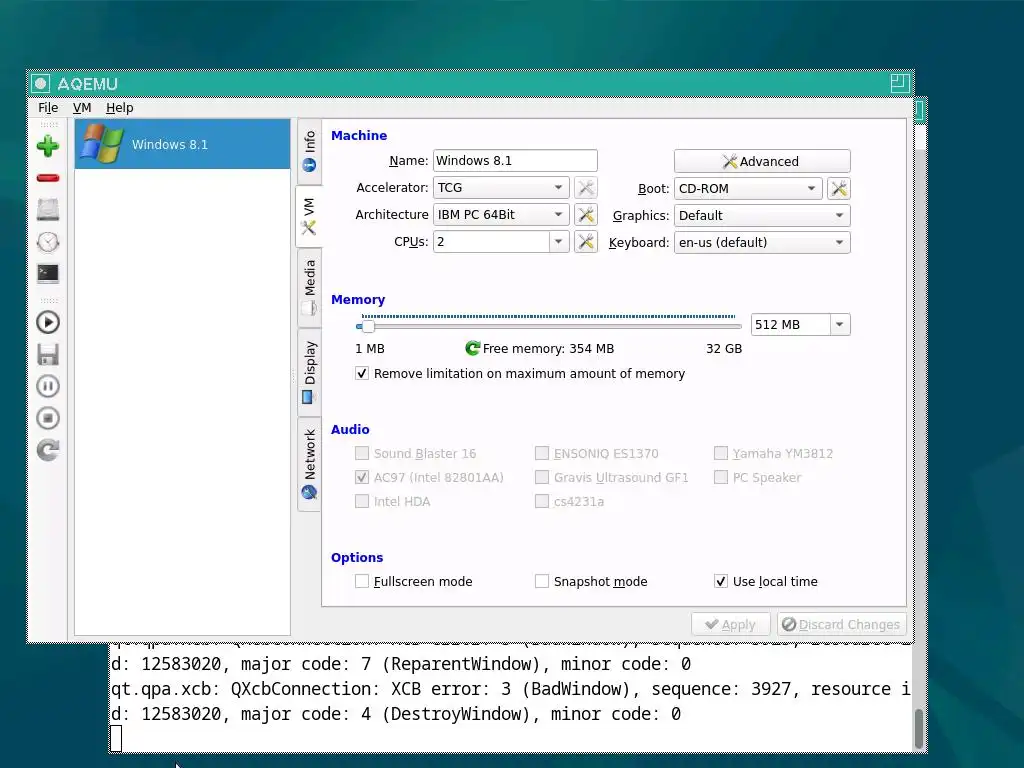Click the red minus Delete VM icon

click(x=48, y=178)
